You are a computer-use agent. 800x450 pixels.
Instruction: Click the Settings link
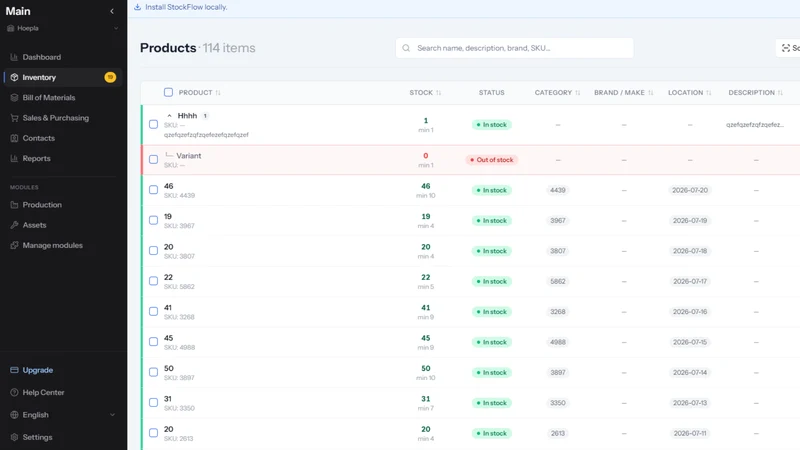(37, 437)
